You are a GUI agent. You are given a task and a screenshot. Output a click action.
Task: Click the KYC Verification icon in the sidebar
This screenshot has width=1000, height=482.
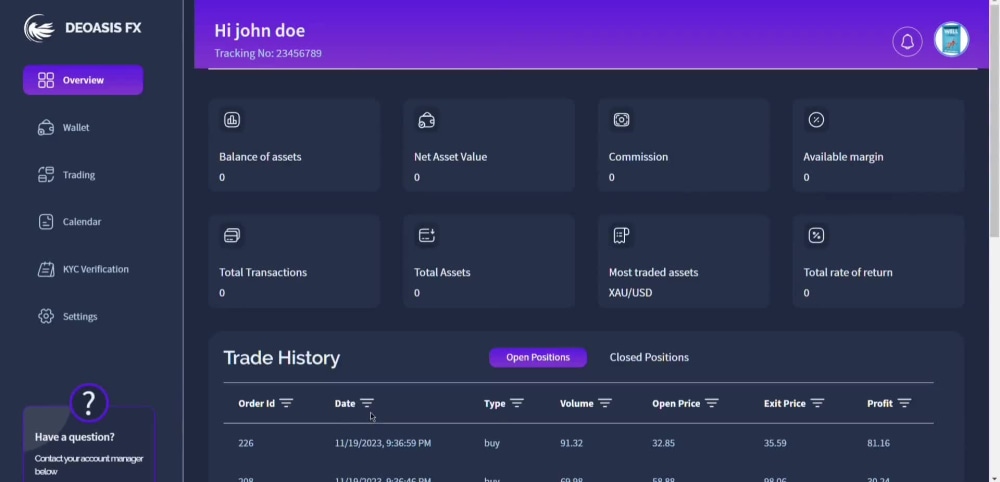(x=46, y=269)
